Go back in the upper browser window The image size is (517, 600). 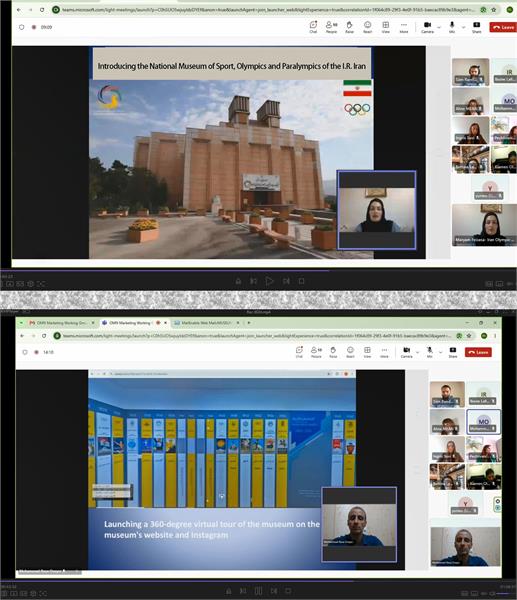[19, 10]
